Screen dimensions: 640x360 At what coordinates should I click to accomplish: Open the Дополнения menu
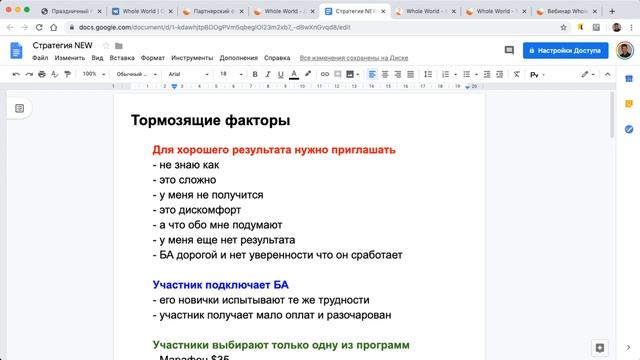(x=238, y=58)
